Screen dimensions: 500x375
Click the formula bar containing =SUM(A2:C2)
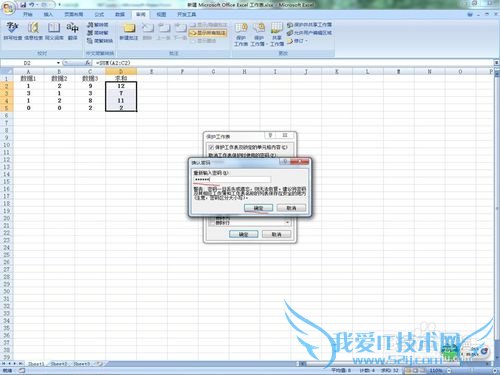293,63
